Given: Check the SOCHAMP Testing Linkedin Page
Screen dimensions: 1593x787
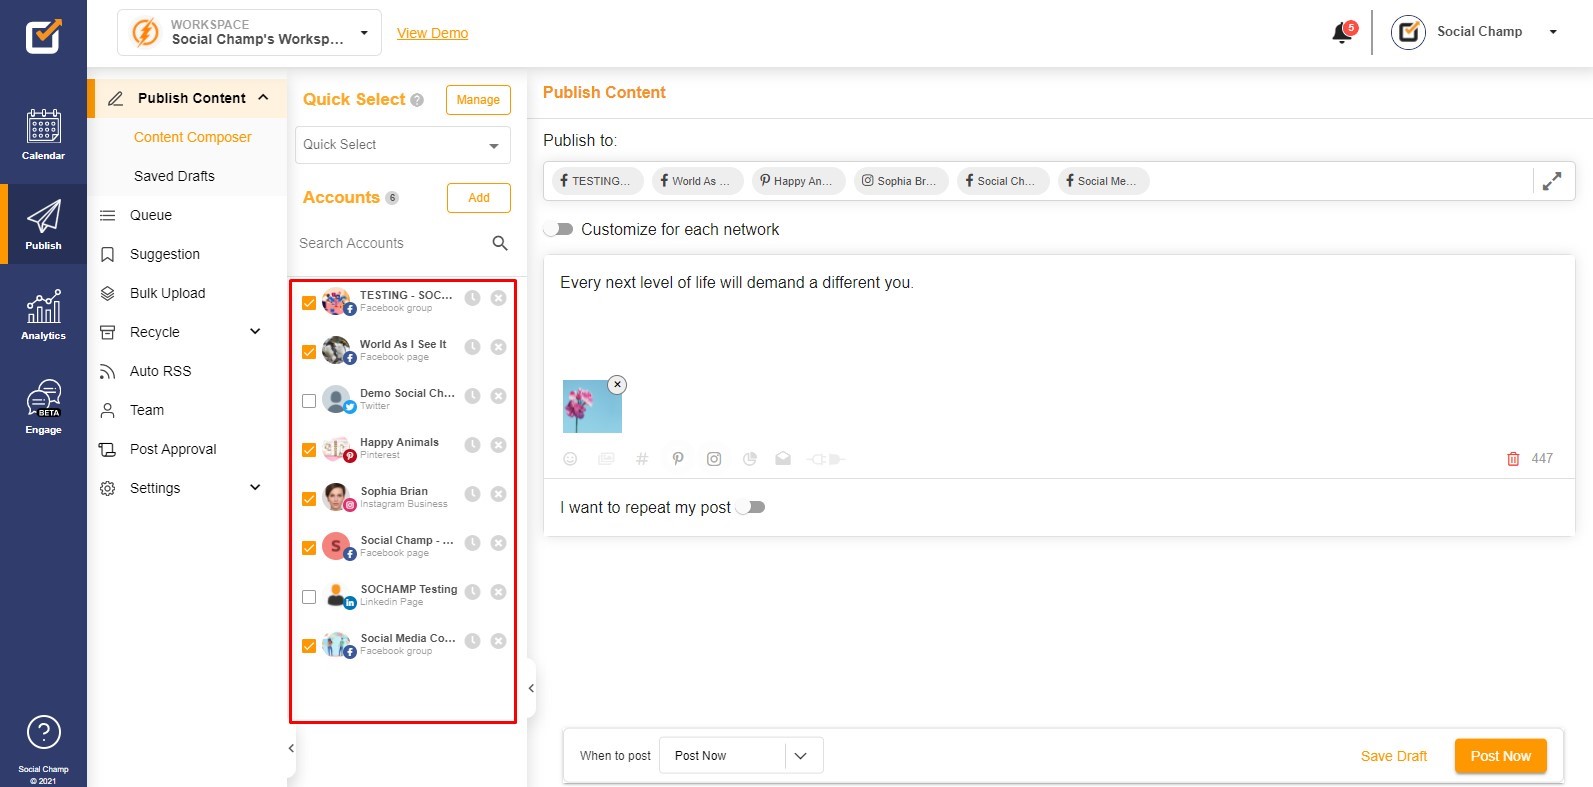Looking at the screenshot, I should [x=309, y=597].
